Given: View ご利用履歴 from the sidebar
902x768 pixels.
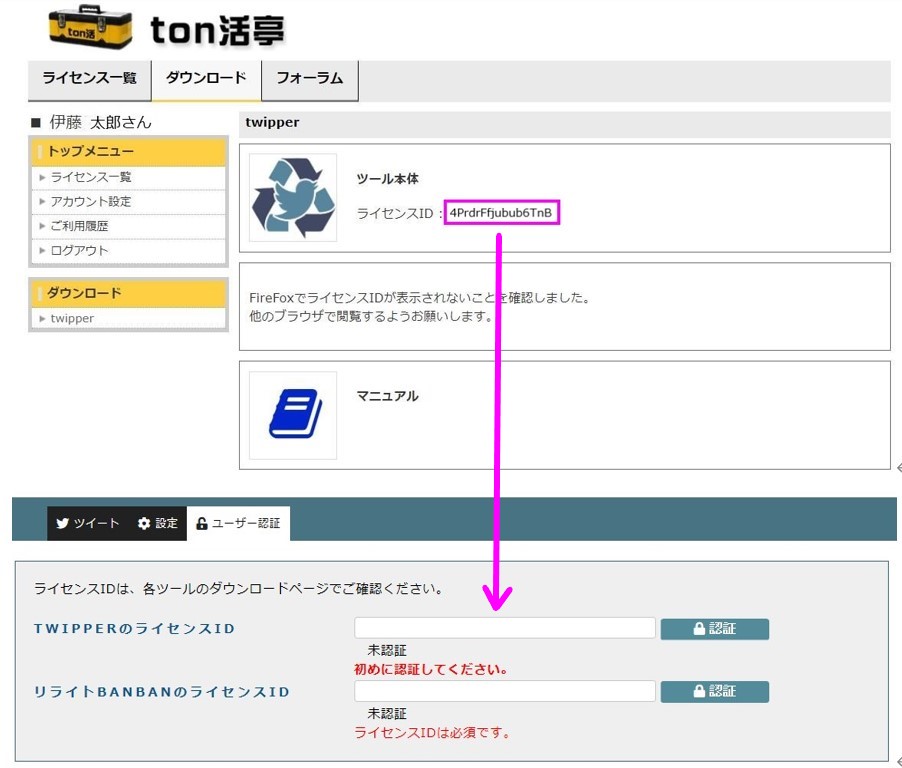Looking at the screenshot, I should pos(80,226).
